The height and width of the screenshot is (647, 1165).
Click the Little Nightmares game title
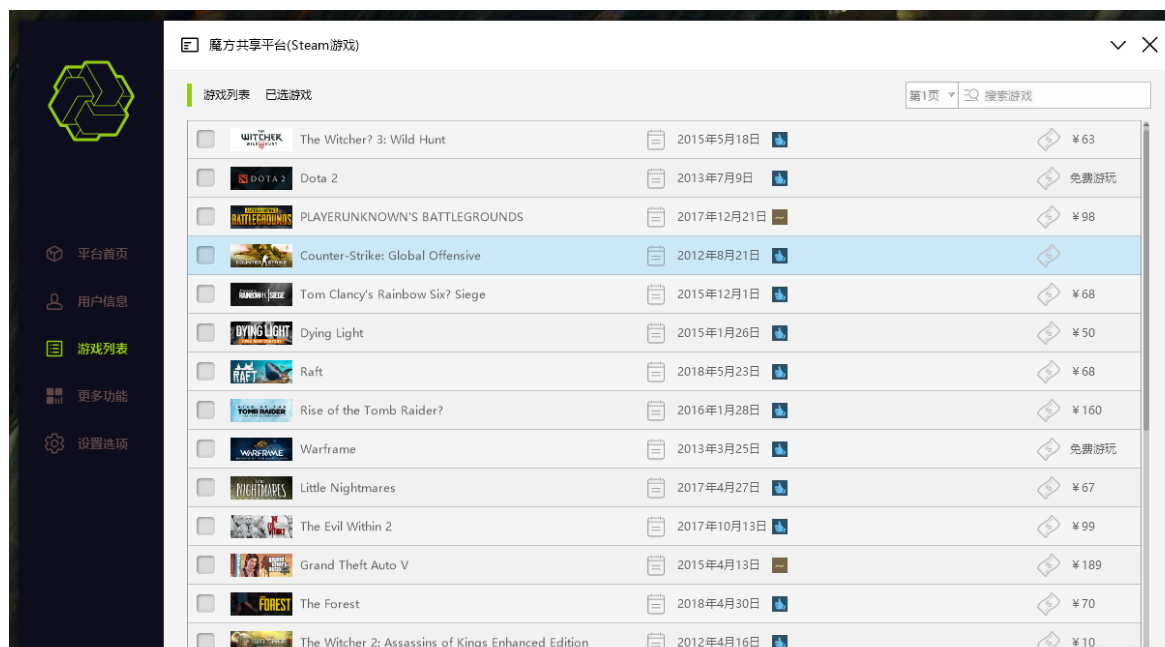click(x=348, y=488)
